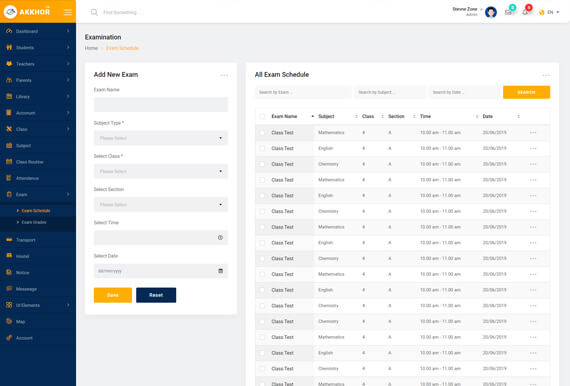The image size is (570, 386).
Task: Click the Exam Schedule breadcrumb link
Action: pyautogui.click(x=123, y=48)
